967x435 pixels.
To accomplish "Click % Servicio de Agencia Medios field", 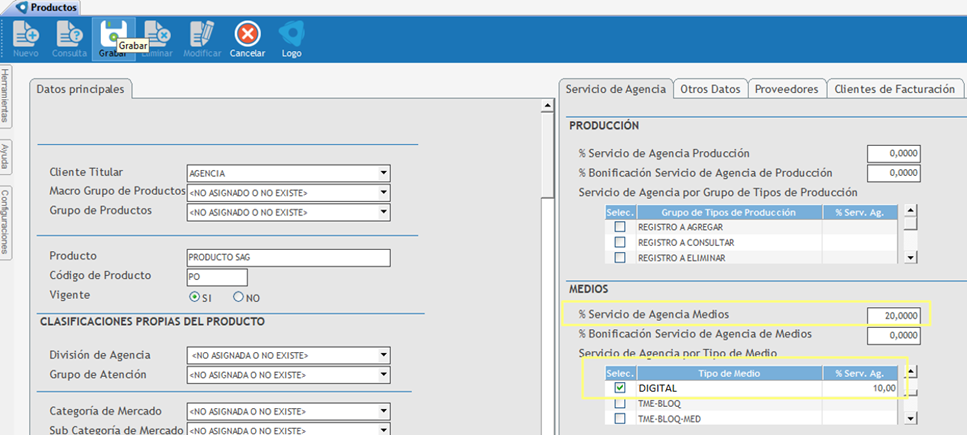I will (894, 315).
